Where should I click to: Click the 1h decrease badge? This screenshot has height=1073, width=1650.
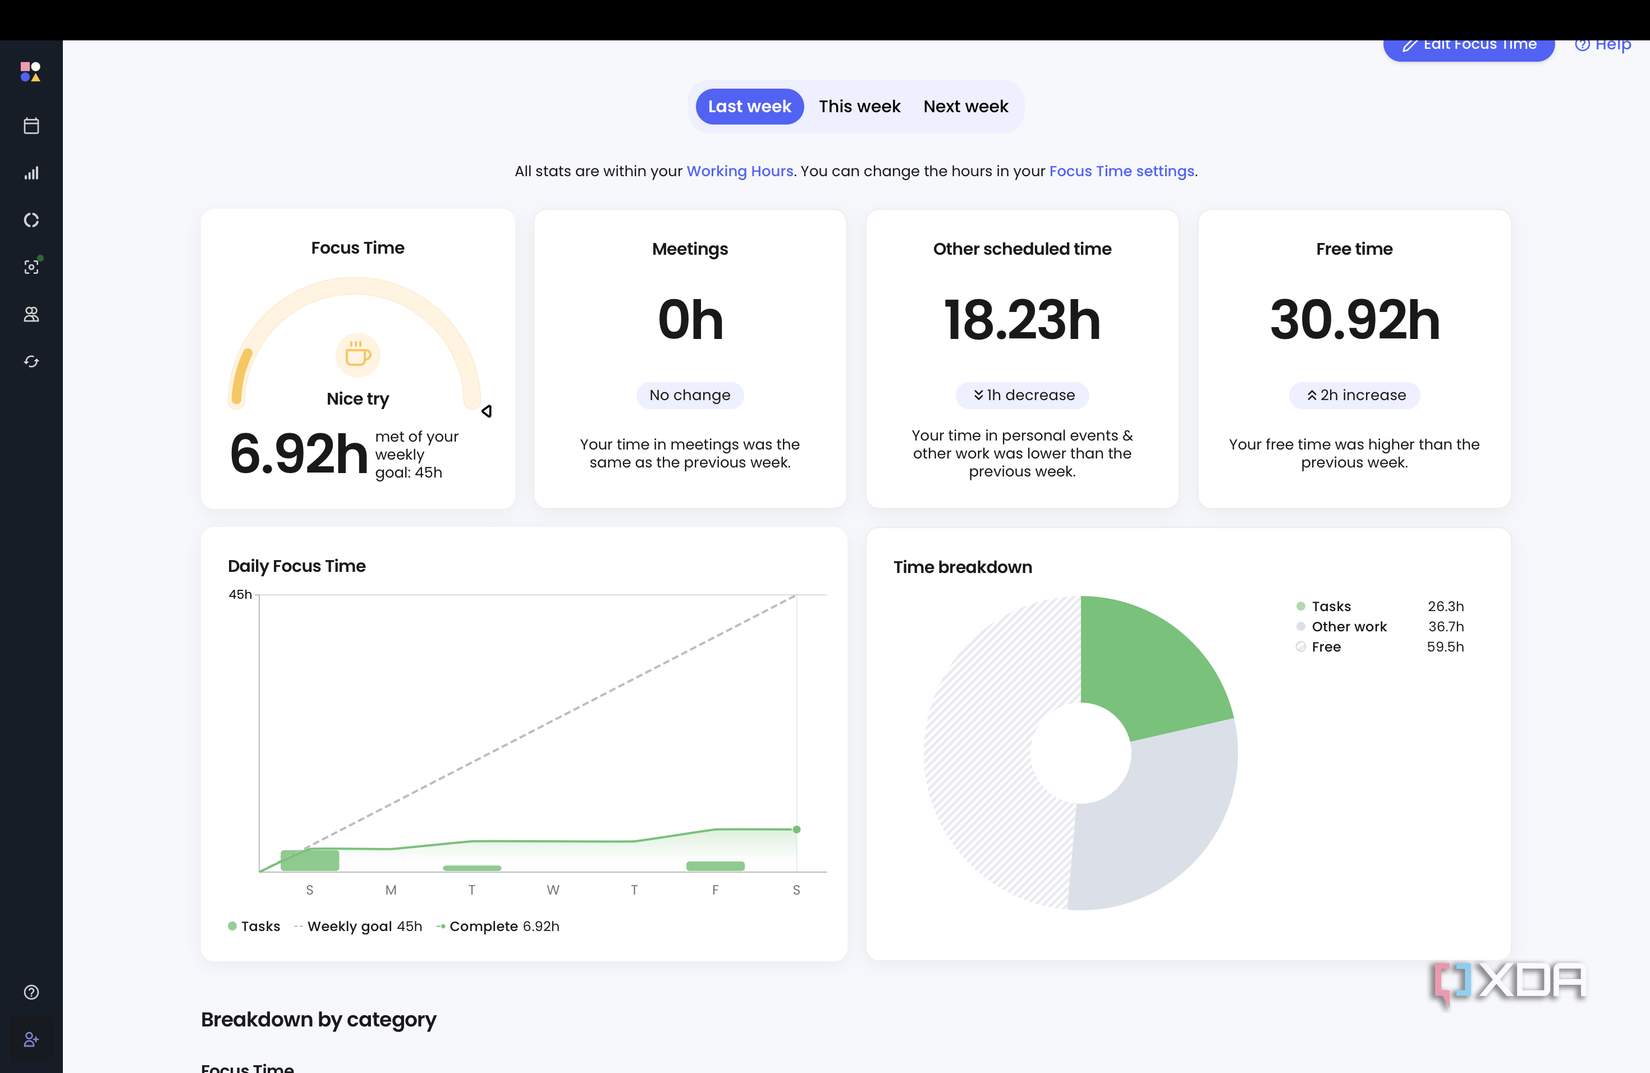(1022, 395)
